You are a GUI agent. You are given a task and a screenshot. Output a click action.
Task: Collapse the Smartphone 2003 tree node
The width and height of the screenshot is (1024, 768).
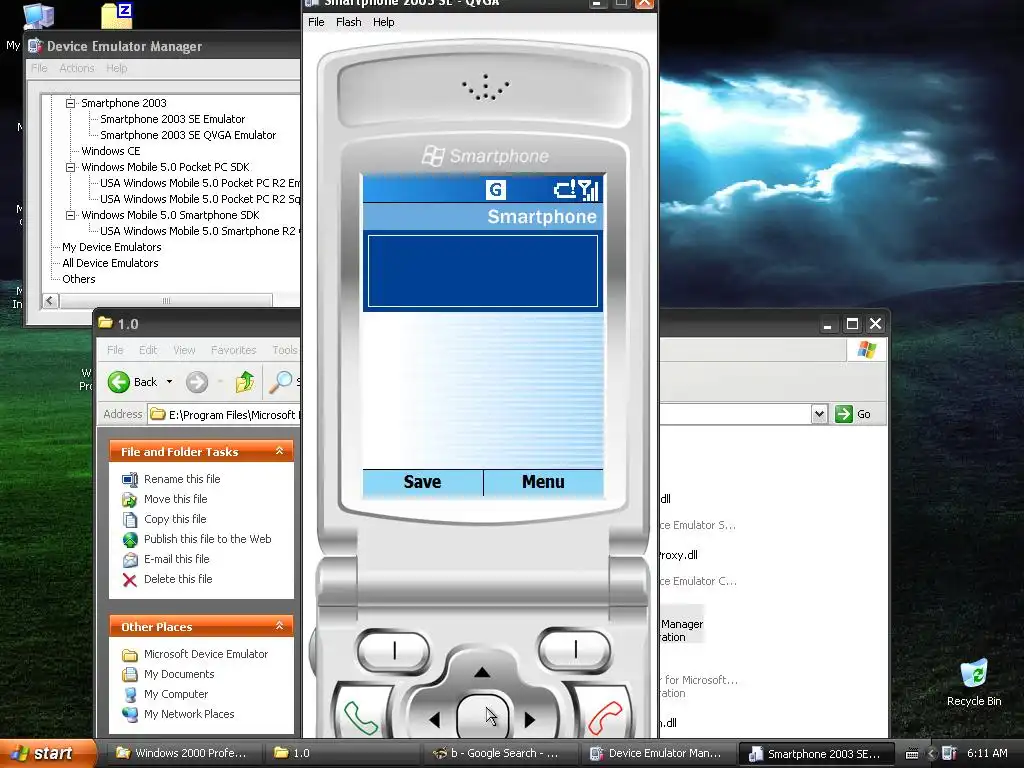(x=71, y=103)
